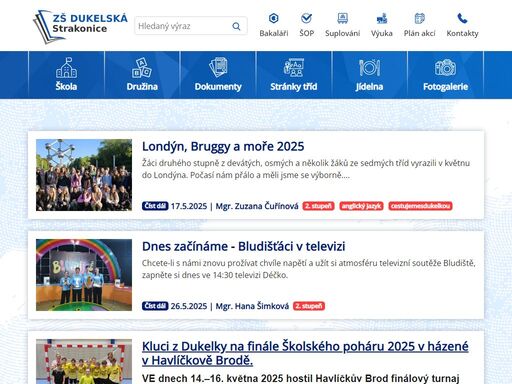Select 2. stupeň tag on Bludišťáci article

click(x=309, y=306)
